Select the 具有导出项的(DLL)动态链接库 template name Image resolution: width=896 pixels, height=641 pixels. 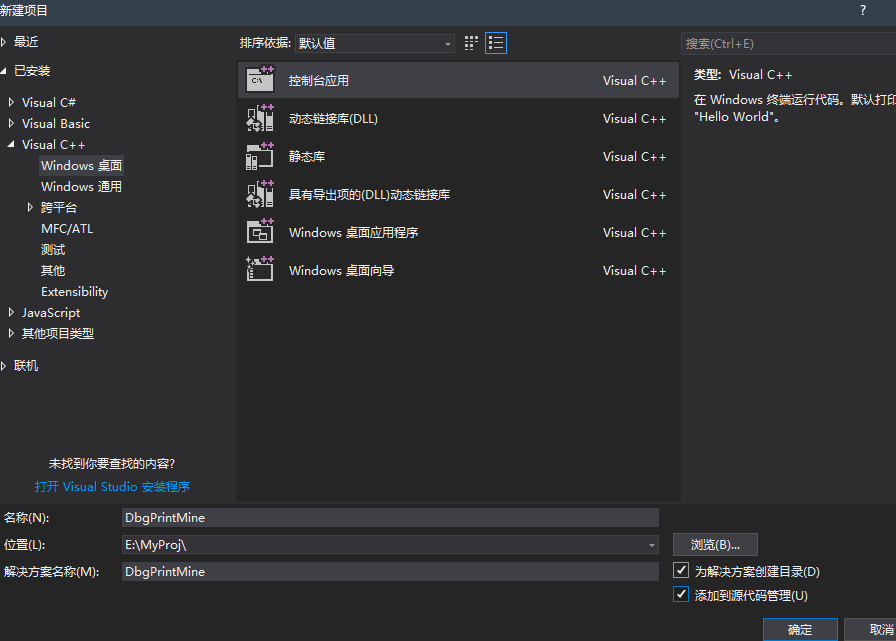(x=369, y=195)
